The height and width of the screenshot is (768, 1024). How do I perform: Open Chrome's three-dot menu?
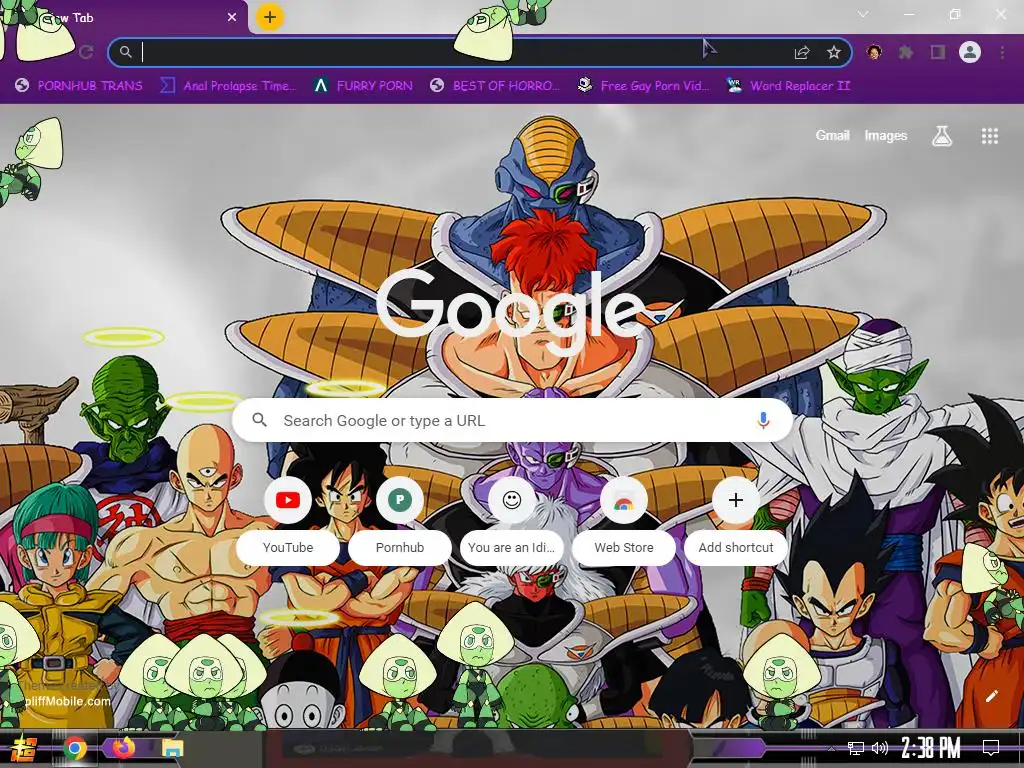click(x=1002, y=52)
